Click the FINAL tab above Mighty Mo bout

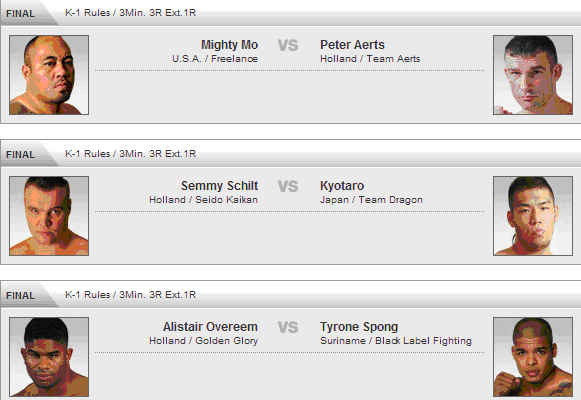click(20, 14)
